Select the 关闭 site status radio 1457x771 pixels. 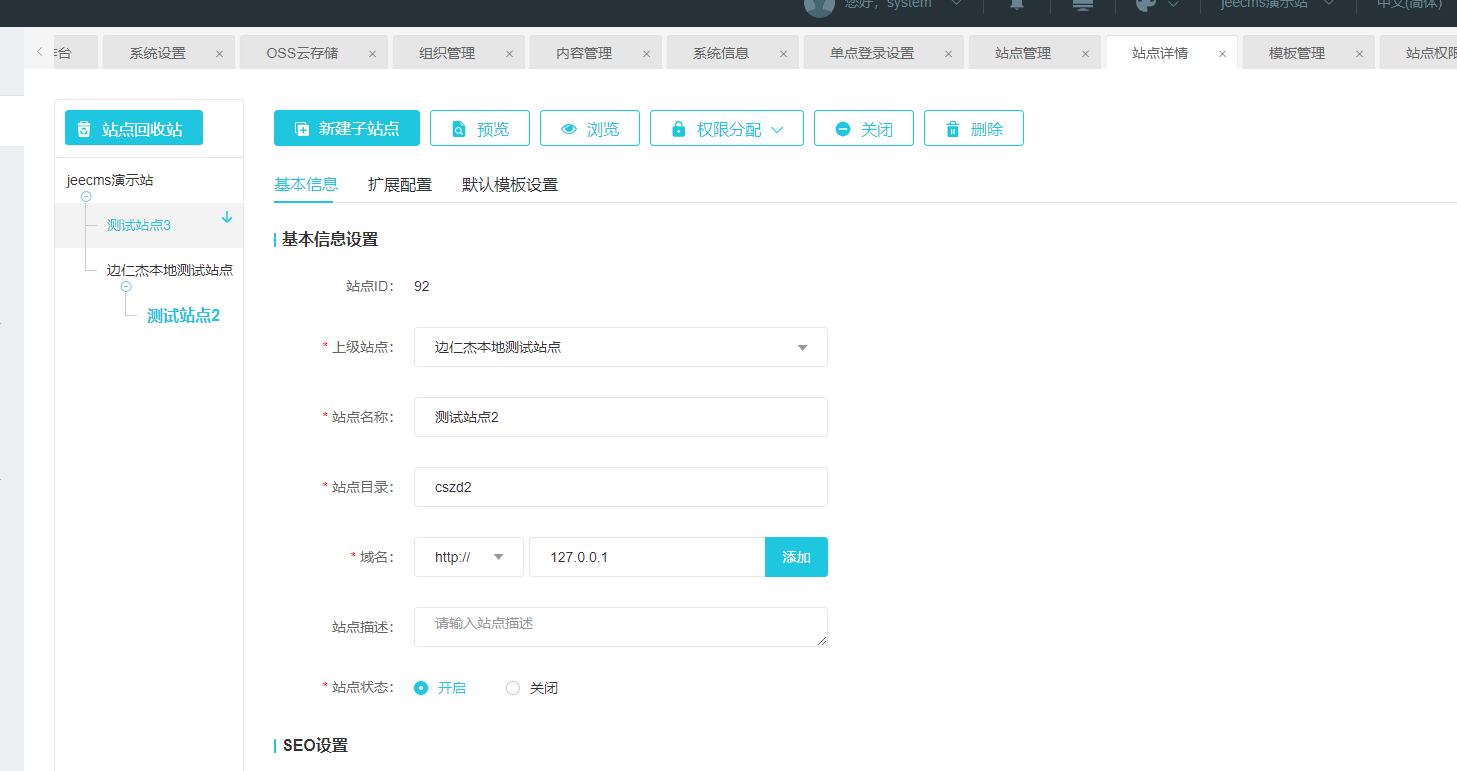pyautogui.click(x=513, y=688)
